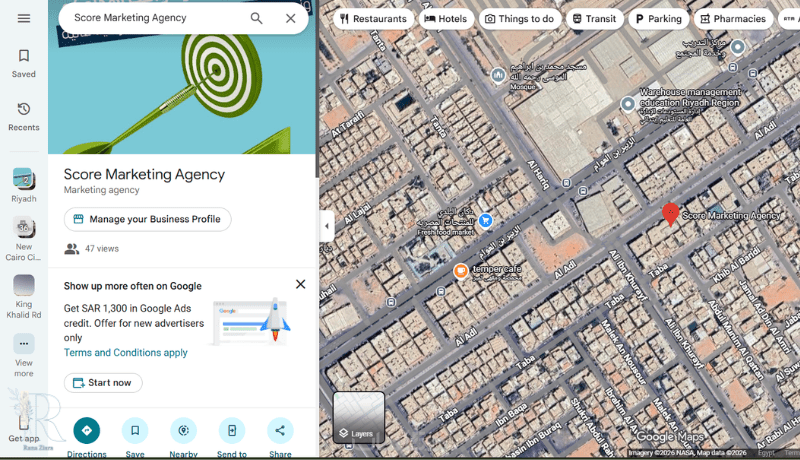Click Manage your Business Profile button

click(x=147, y=219)
